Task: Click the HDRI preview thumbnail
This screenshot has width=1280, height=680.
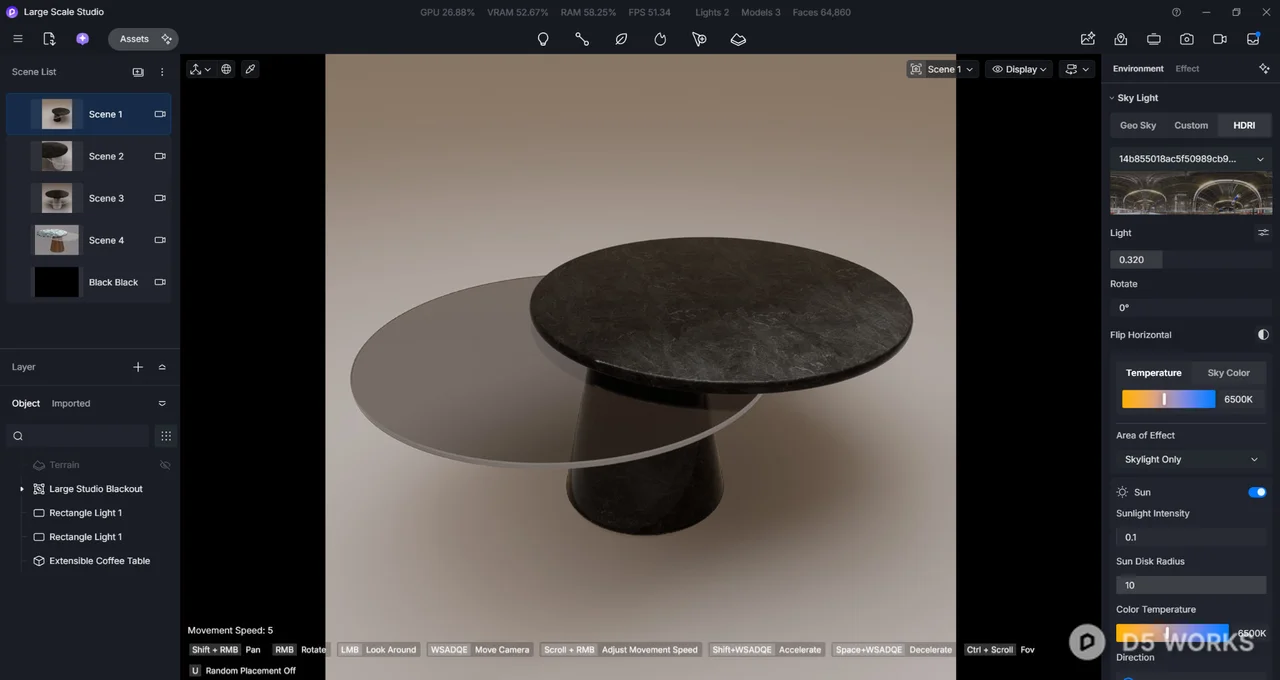Action: 1191,193
